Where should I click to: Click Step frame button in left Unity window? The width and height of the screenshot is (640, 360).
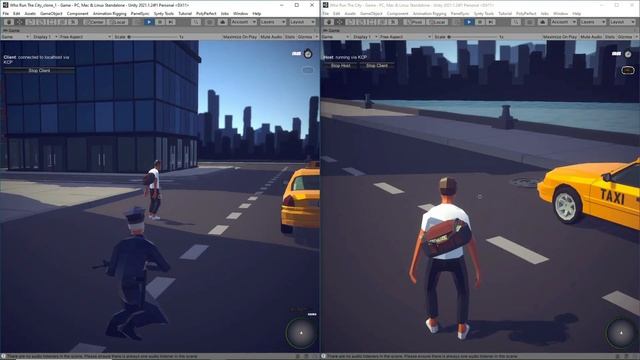pyautogui.click(x=171, y=22)
